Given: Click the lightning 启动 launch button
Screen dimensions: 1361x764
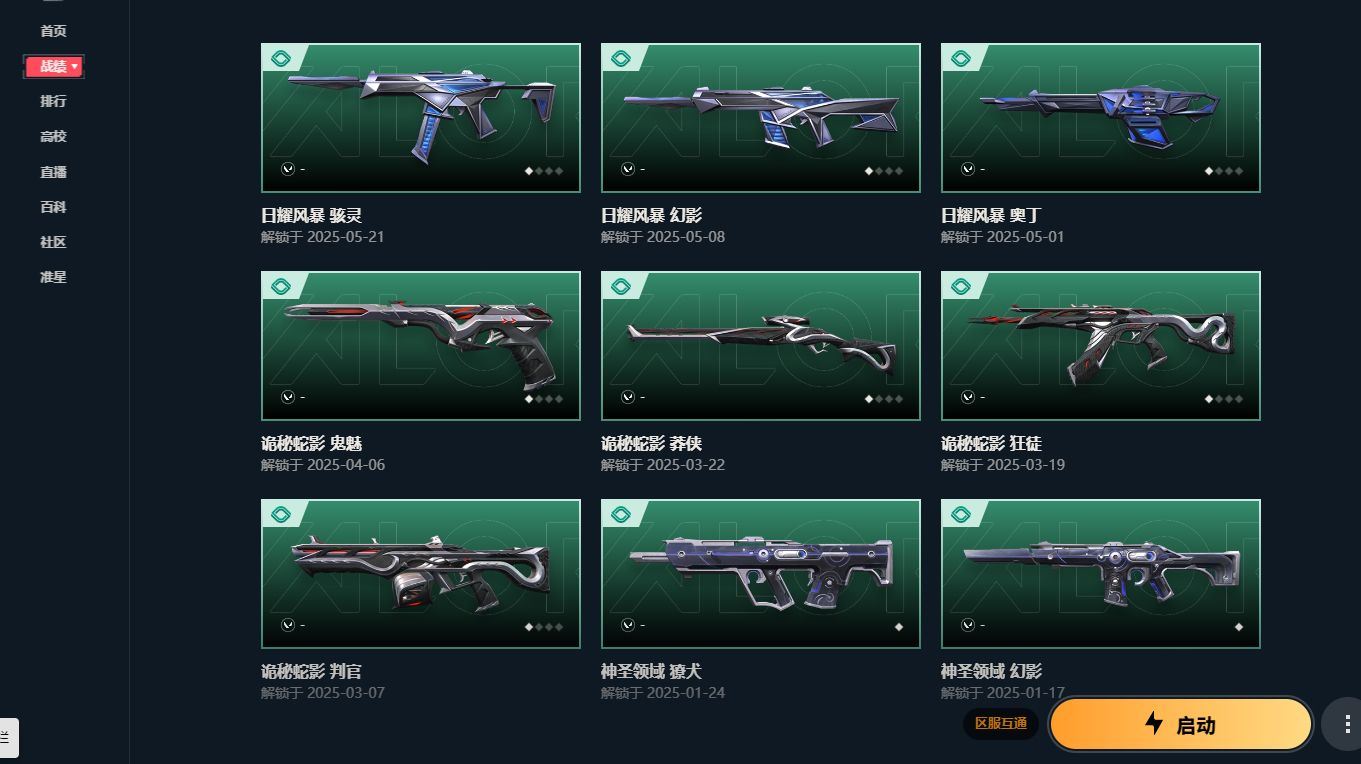Looking at the screenshot, I should (x=1180, y=724).
